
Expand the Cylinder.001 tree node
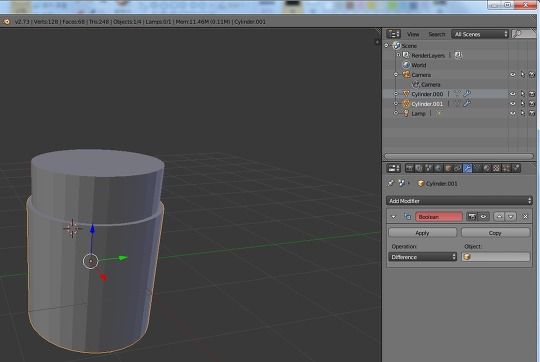coord(396,103)
